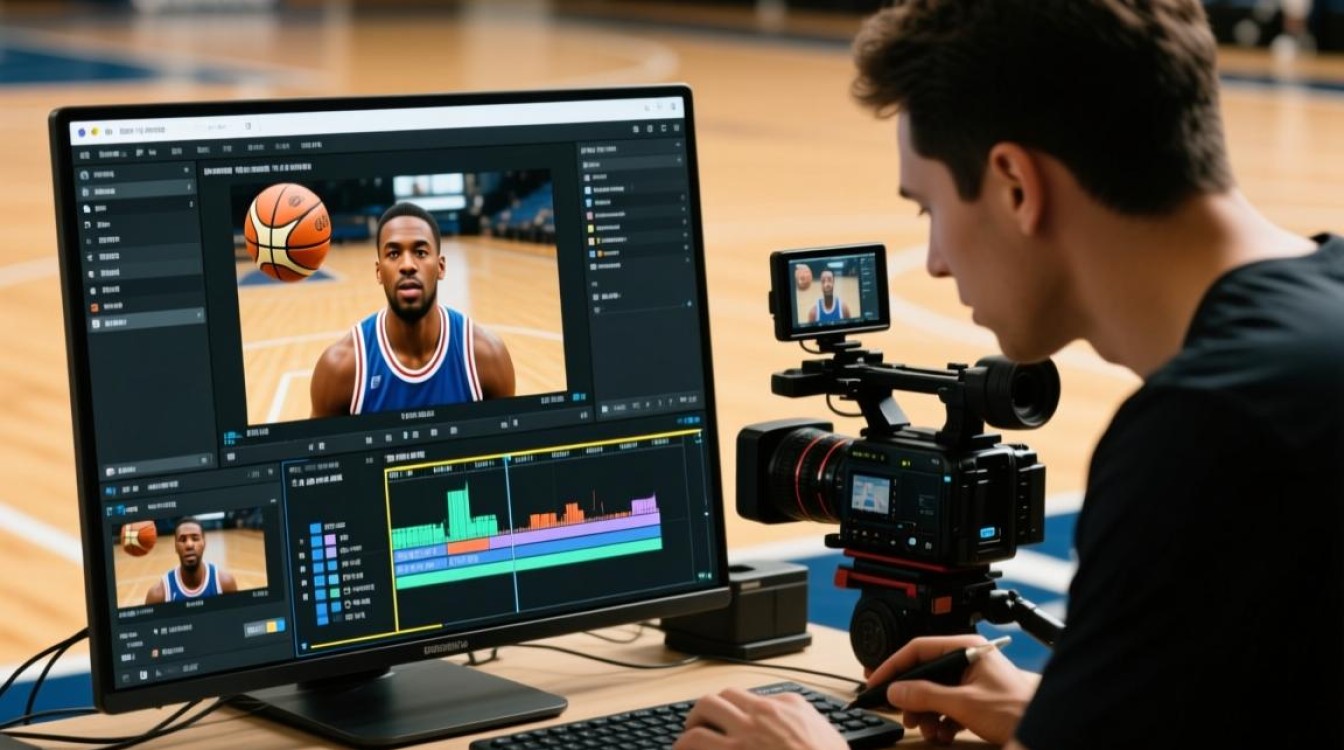1344x750 pixels.
Task: Toggle the yellow-and-blue switch below the source thumbnail
Action: click(x=265, y=627)
